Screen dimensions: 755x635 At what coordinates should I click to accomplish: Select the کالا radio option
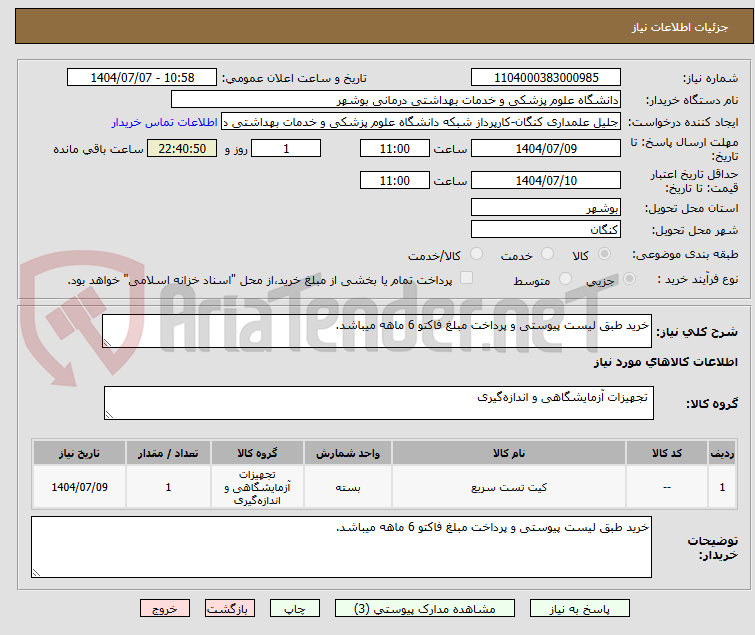pos(604,254)
